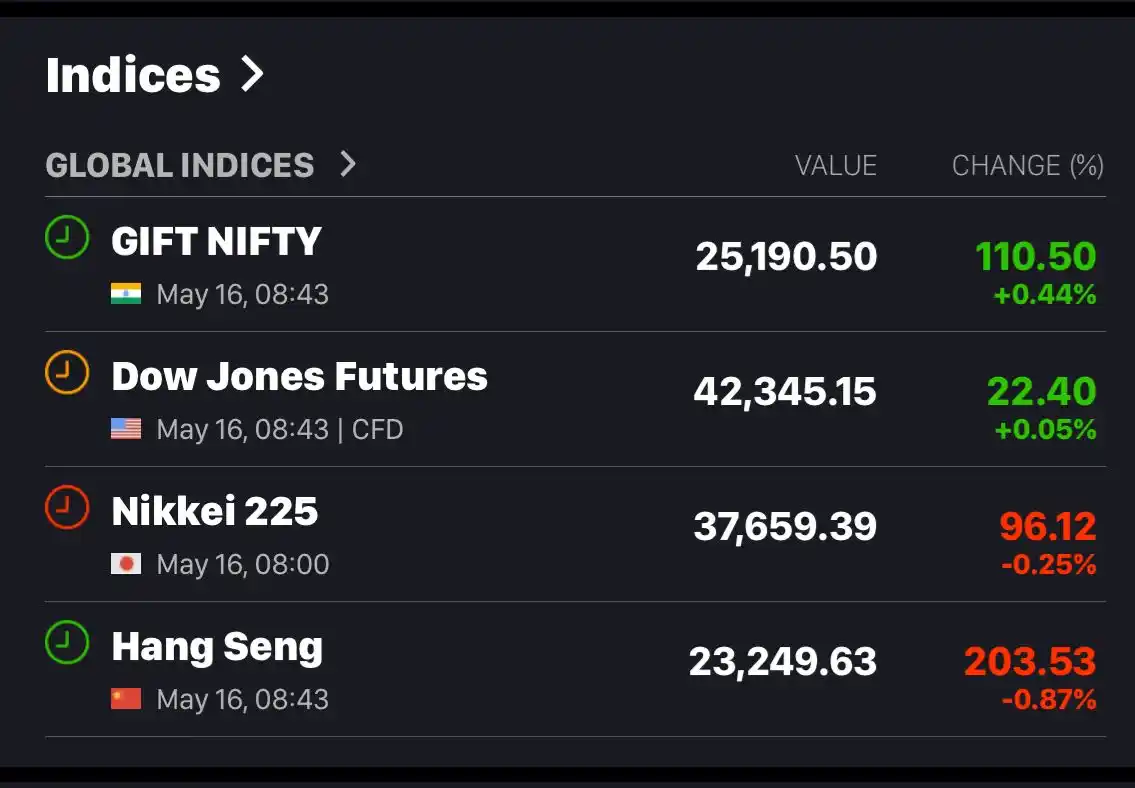Open the GLOBAL INDICES label
Viewport: 1135px width, 788px height.
coord(180,166)
